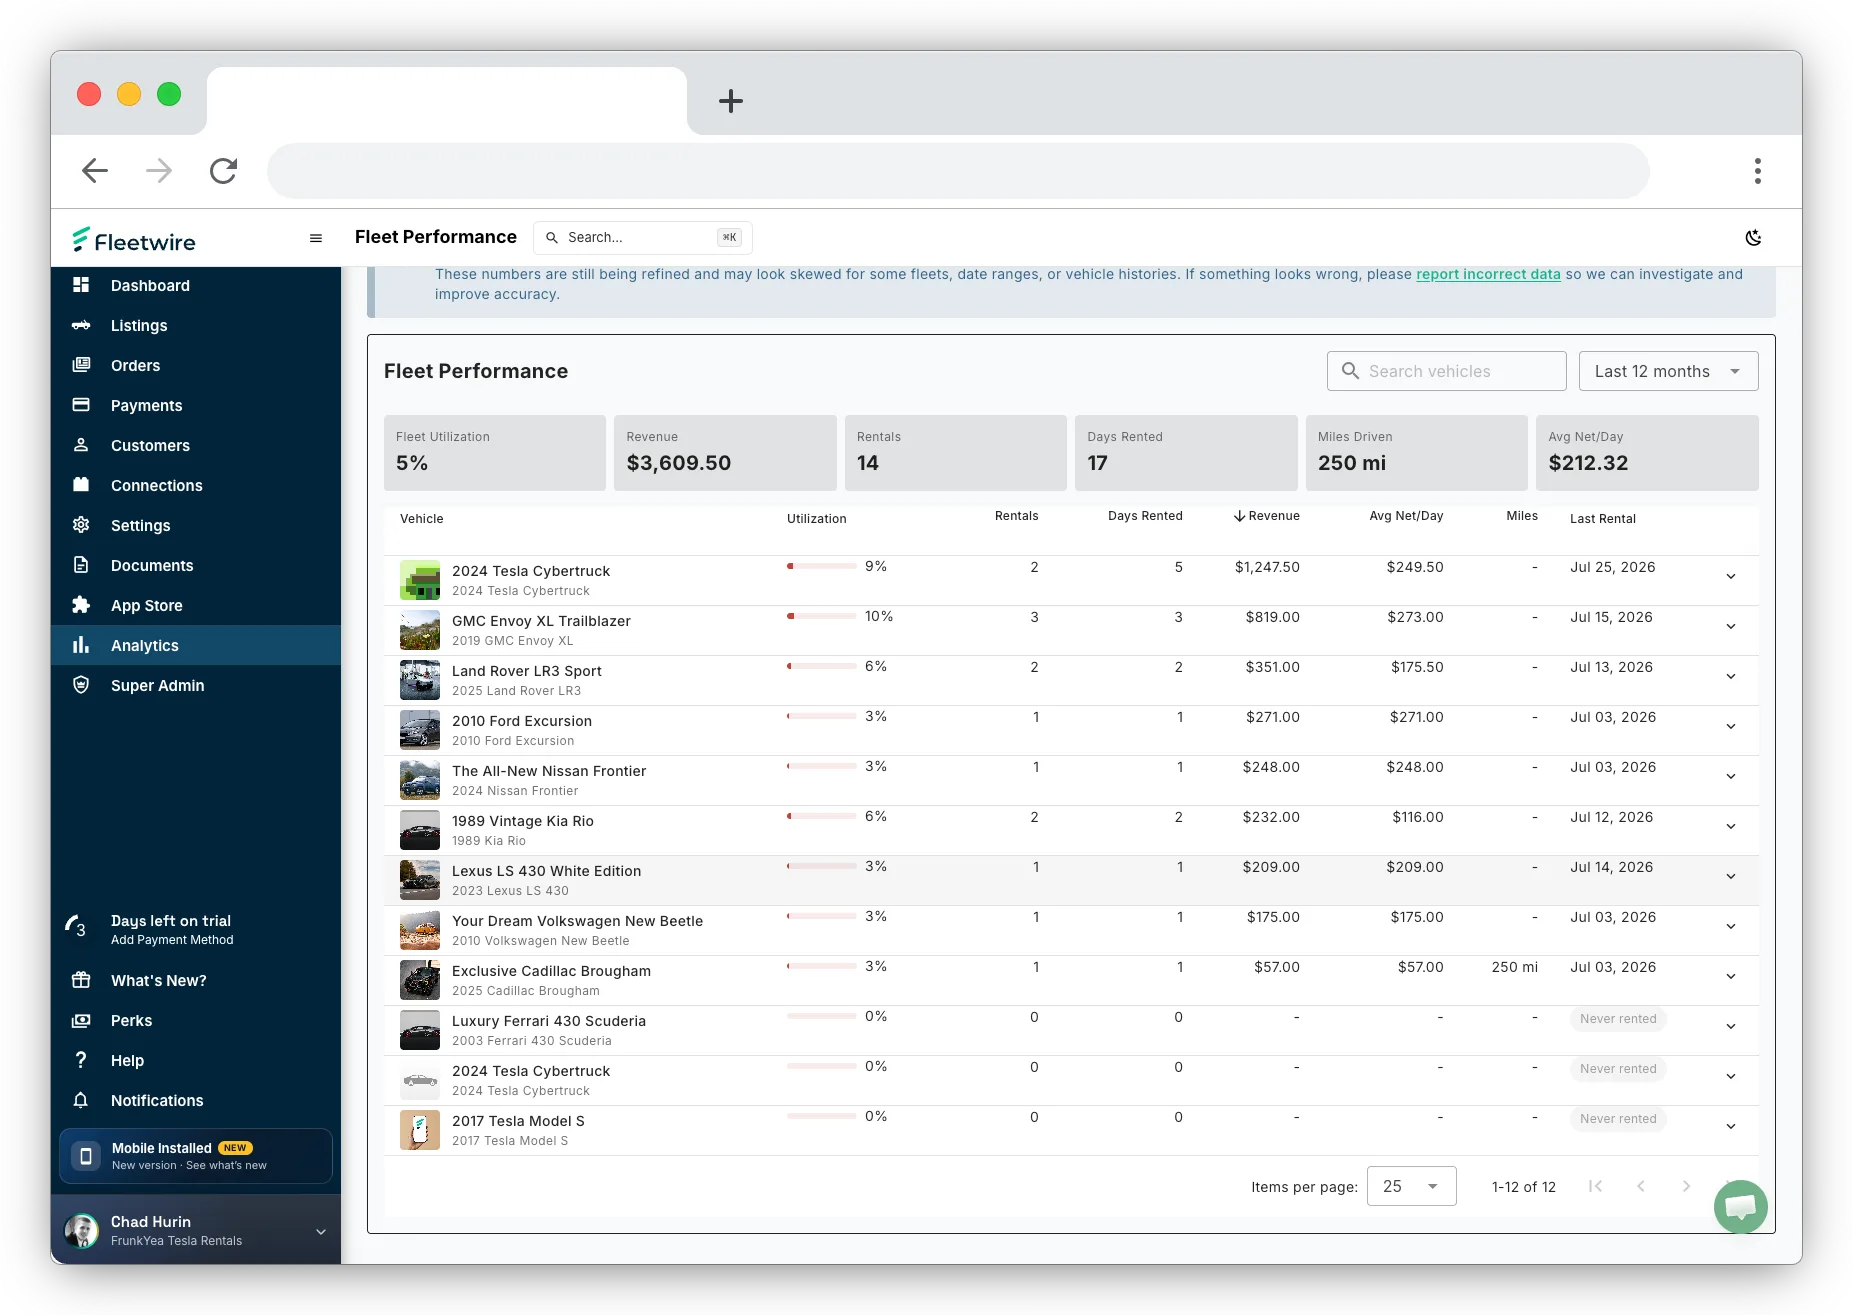Open the chat support bubble
1853x1315 pixels.
click(x=1740, y=1207)
